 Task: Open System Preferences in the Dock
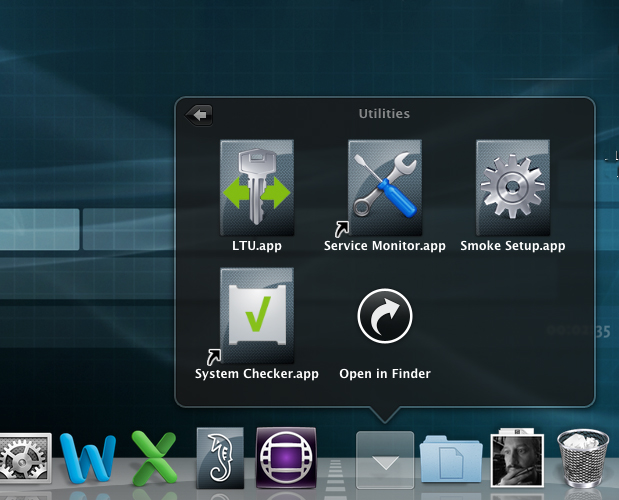point(25,459)
